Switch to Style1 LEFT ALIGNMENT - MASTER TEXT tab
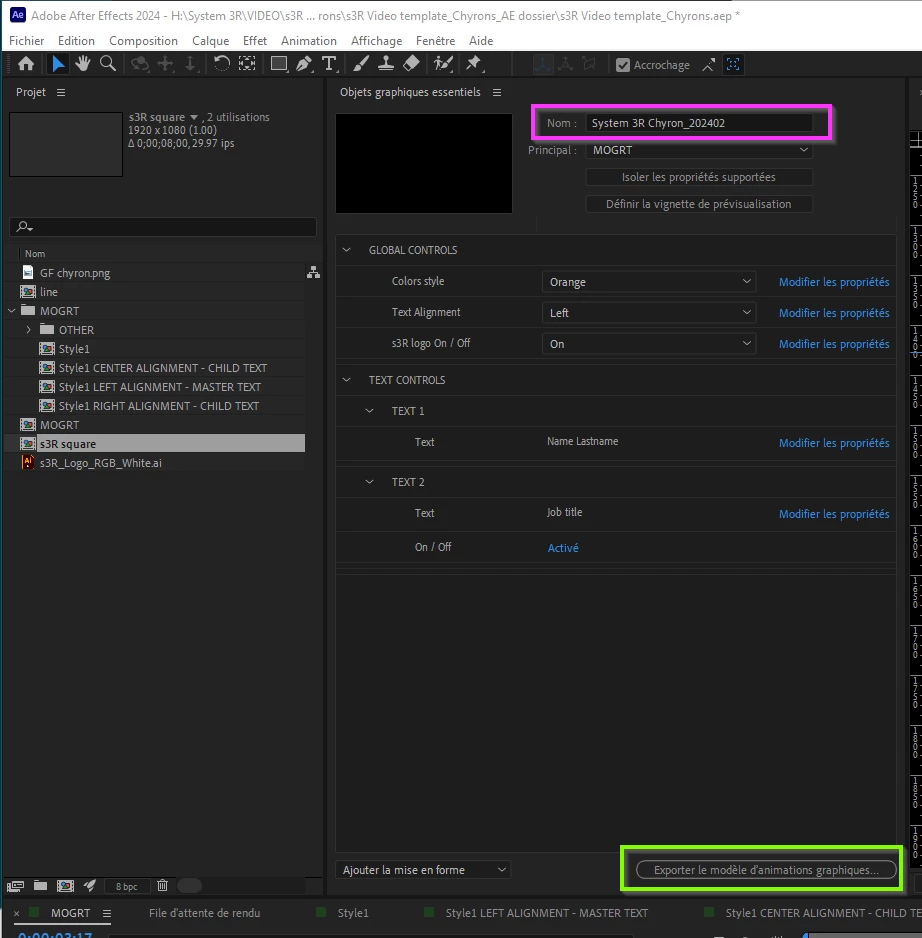Screen dimensions: 922x938 click(x=546, y=913)
